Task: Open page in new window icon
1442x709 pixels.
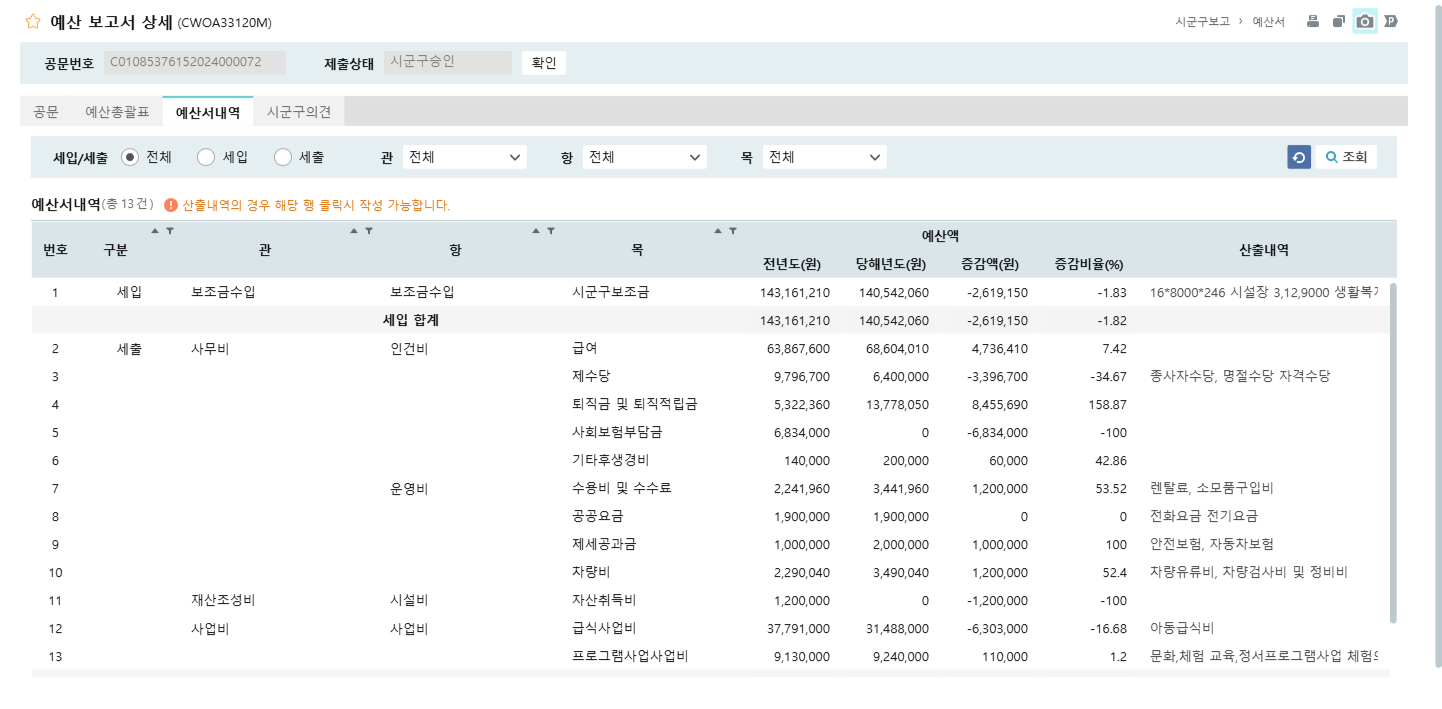Action: click(x=1339, y=21)
